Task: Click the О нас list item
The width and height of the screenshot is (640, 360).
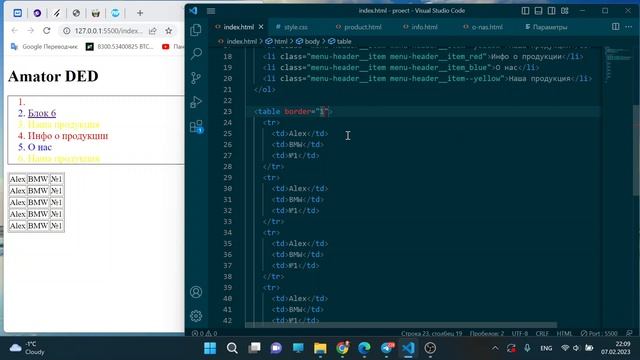Action: tap(40, 147)
